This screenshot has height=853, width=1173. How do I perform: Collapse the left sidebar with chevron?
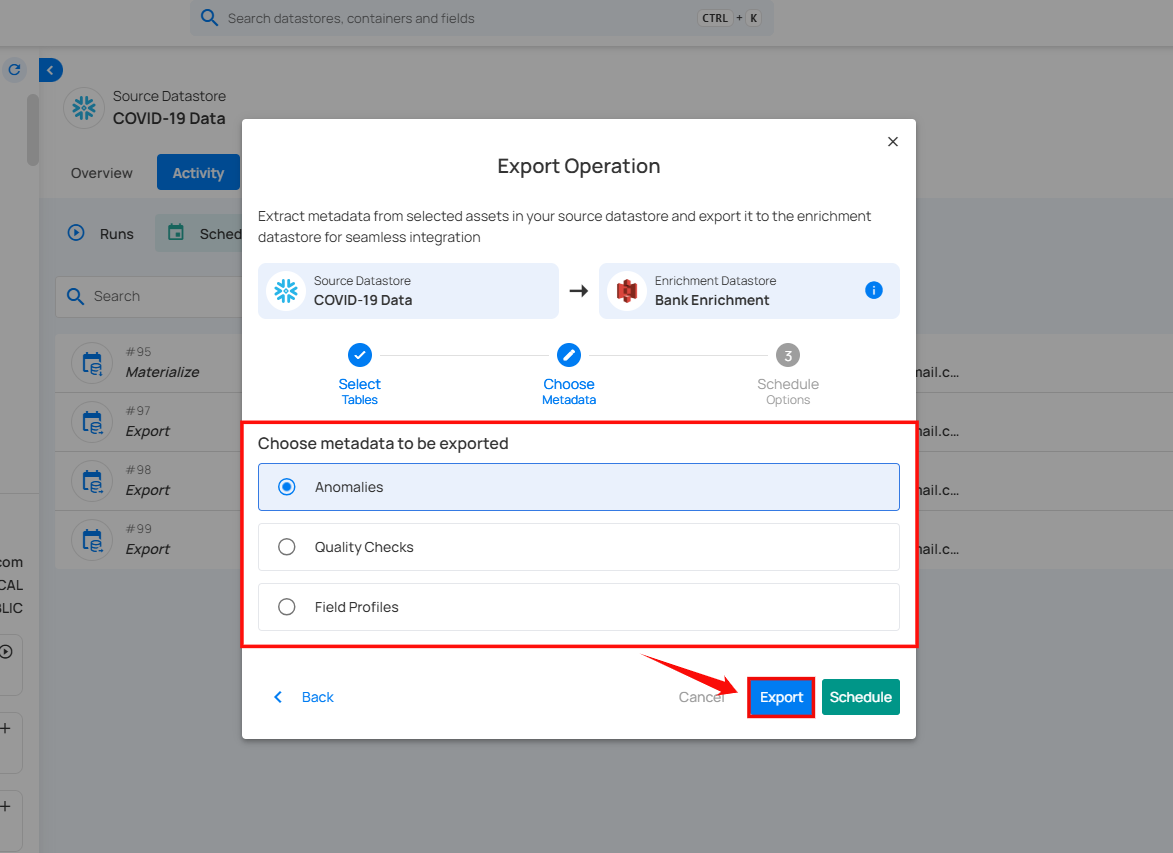pyautogui.click(x=51, y=70)
